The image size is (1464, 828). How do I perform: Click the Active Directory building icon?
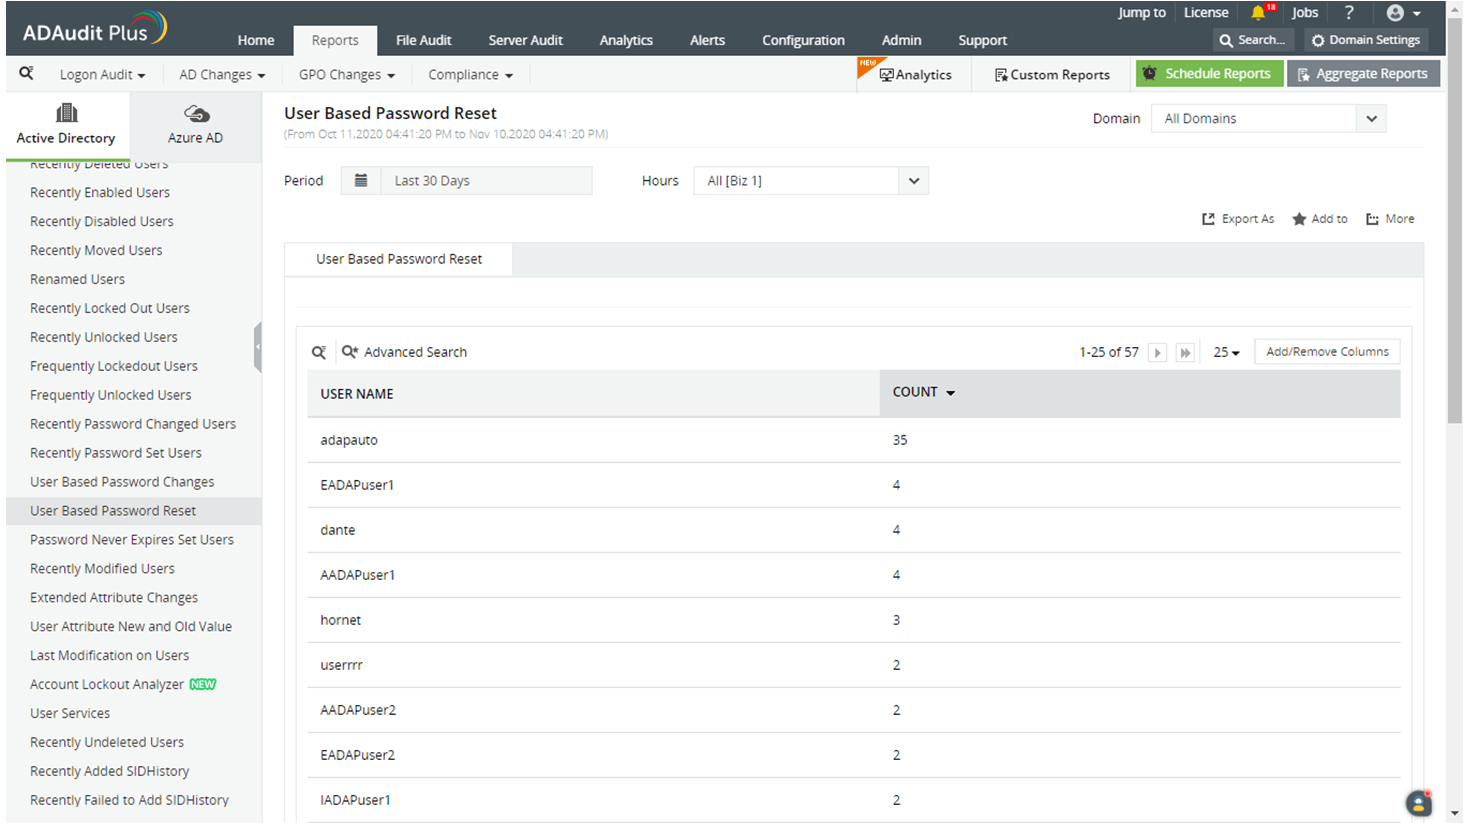tap(66, 112)
